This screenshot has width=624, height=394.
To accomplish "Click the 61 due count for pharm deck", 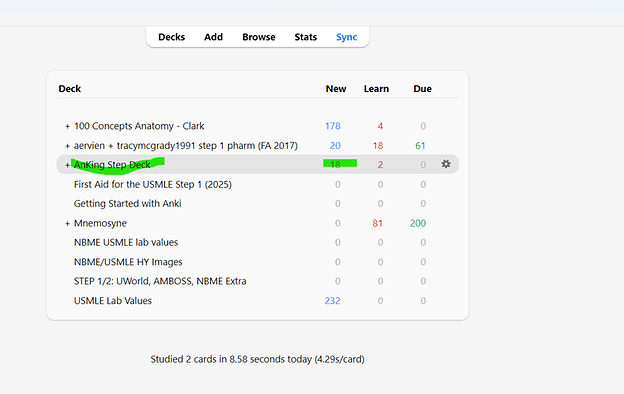I will 420,146.
